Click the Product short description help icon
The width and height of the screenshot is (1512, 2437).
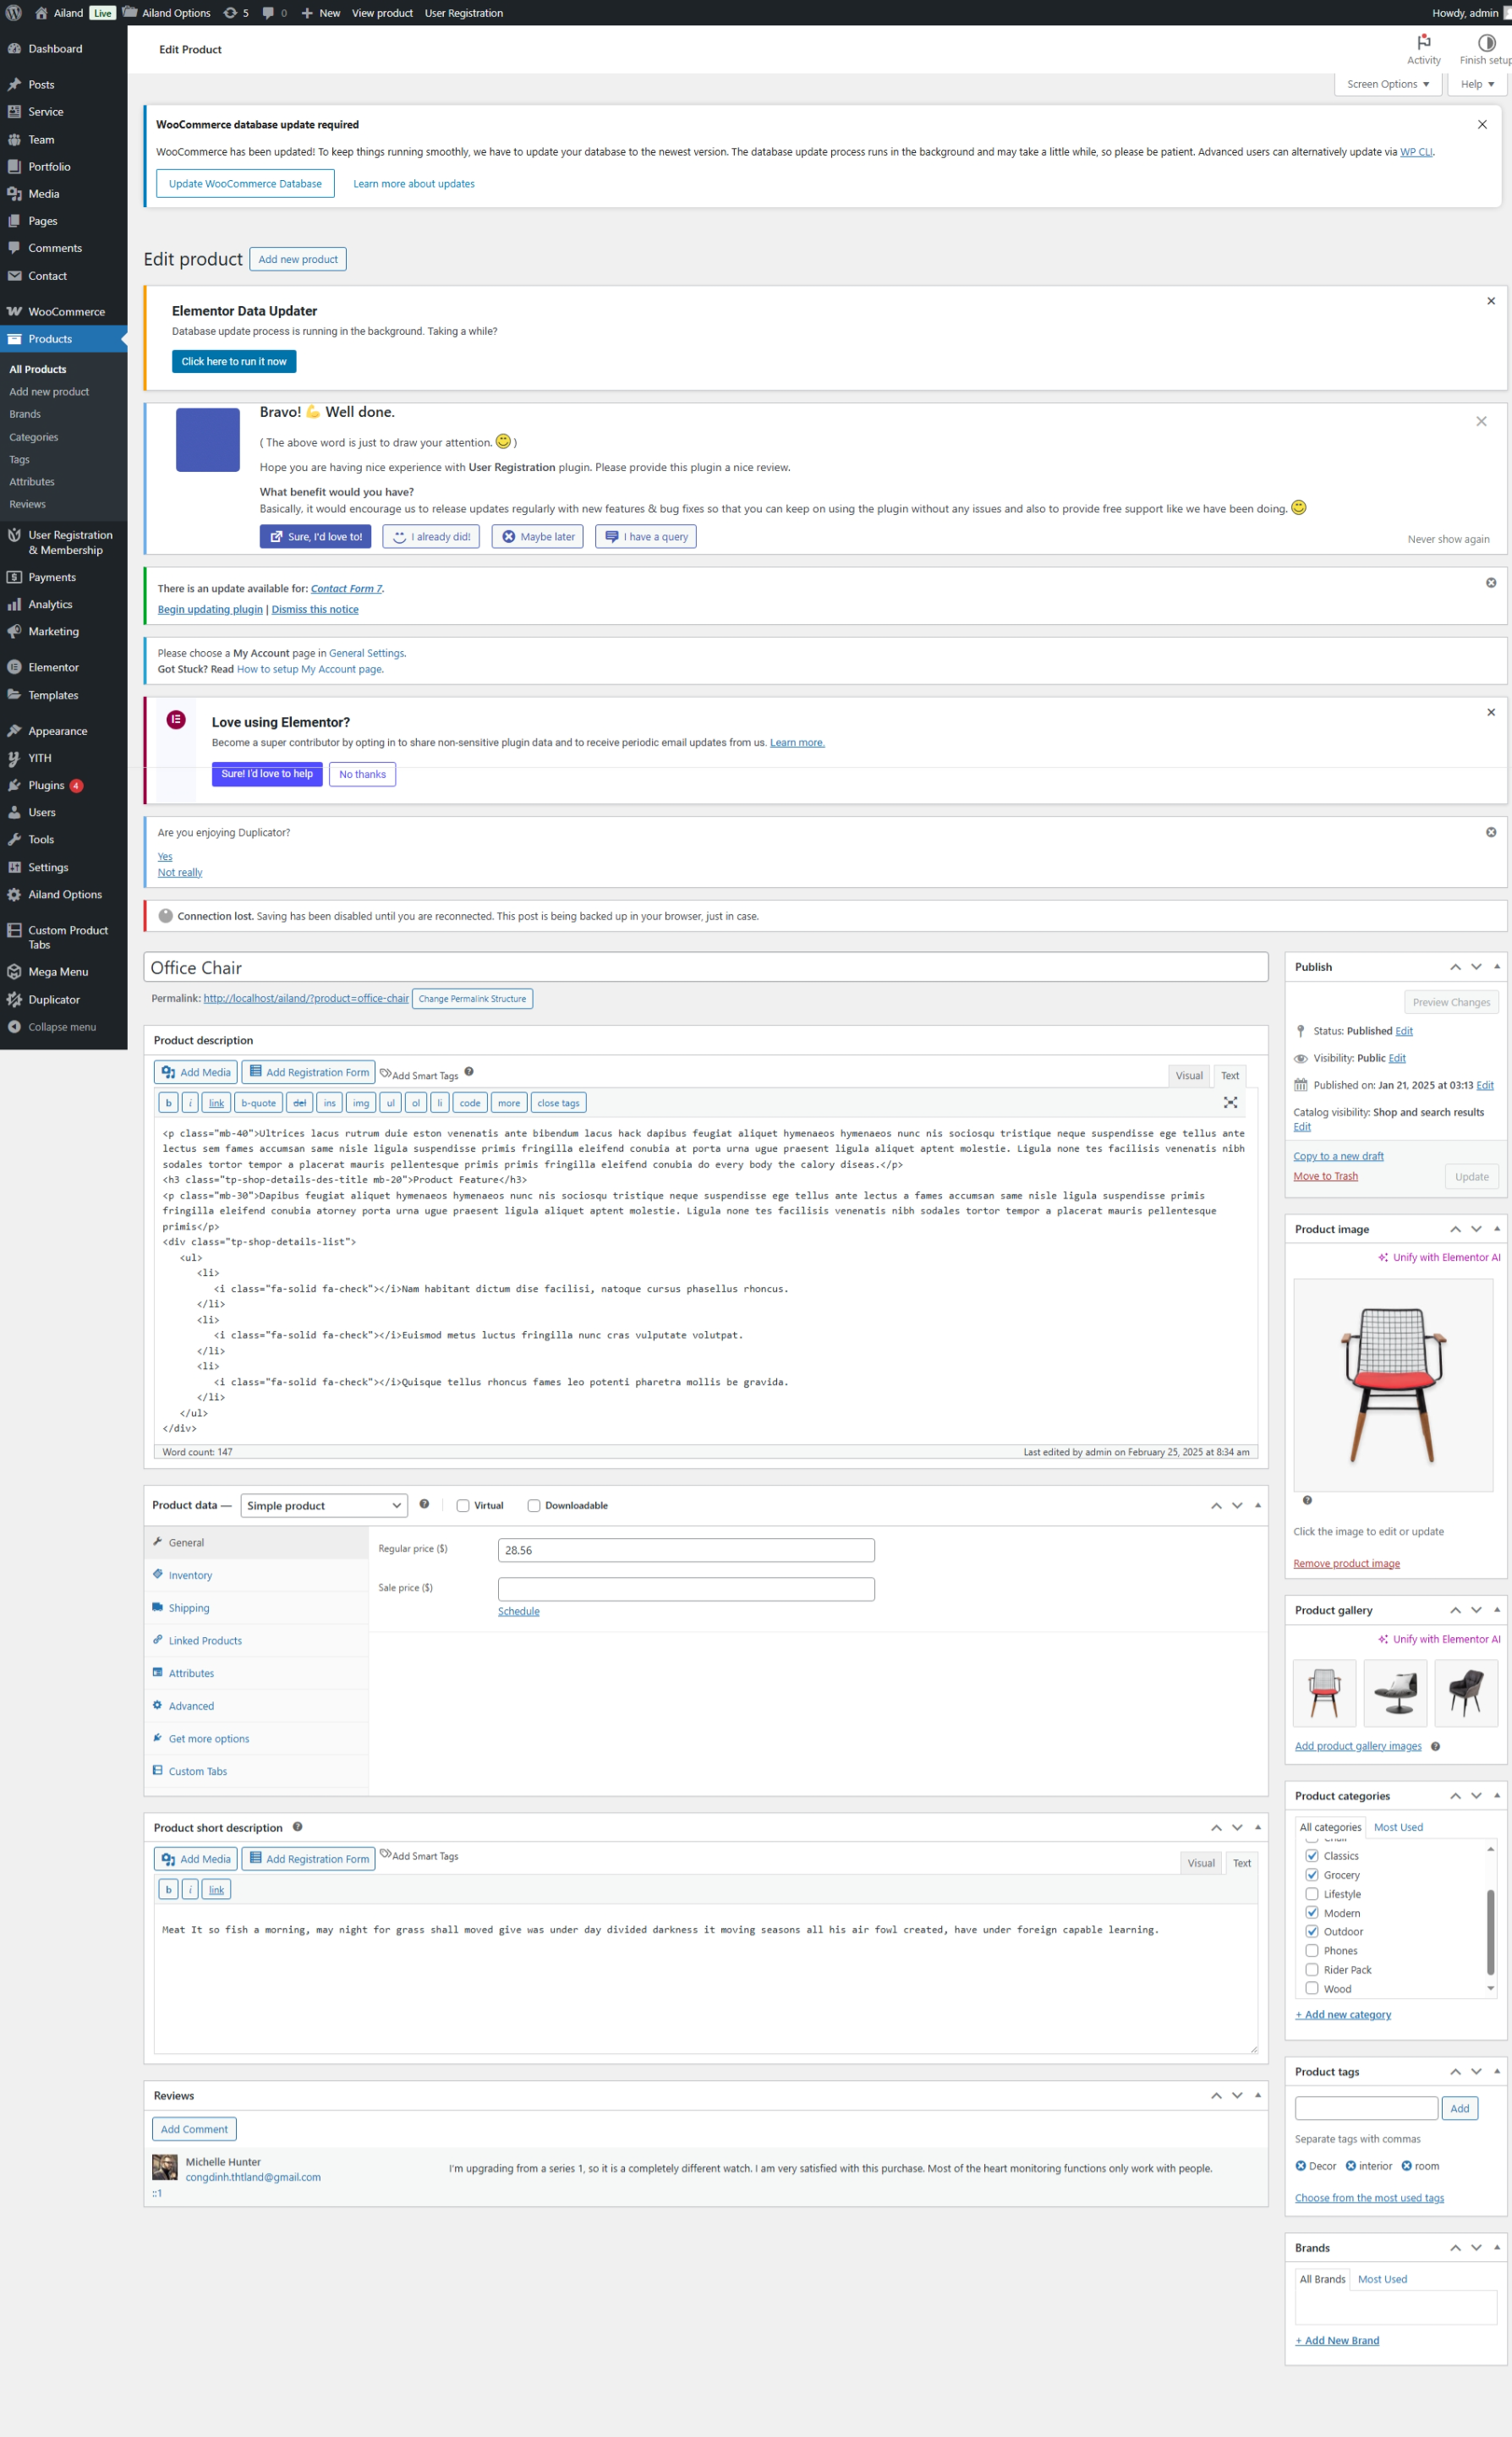(297, 1826)
